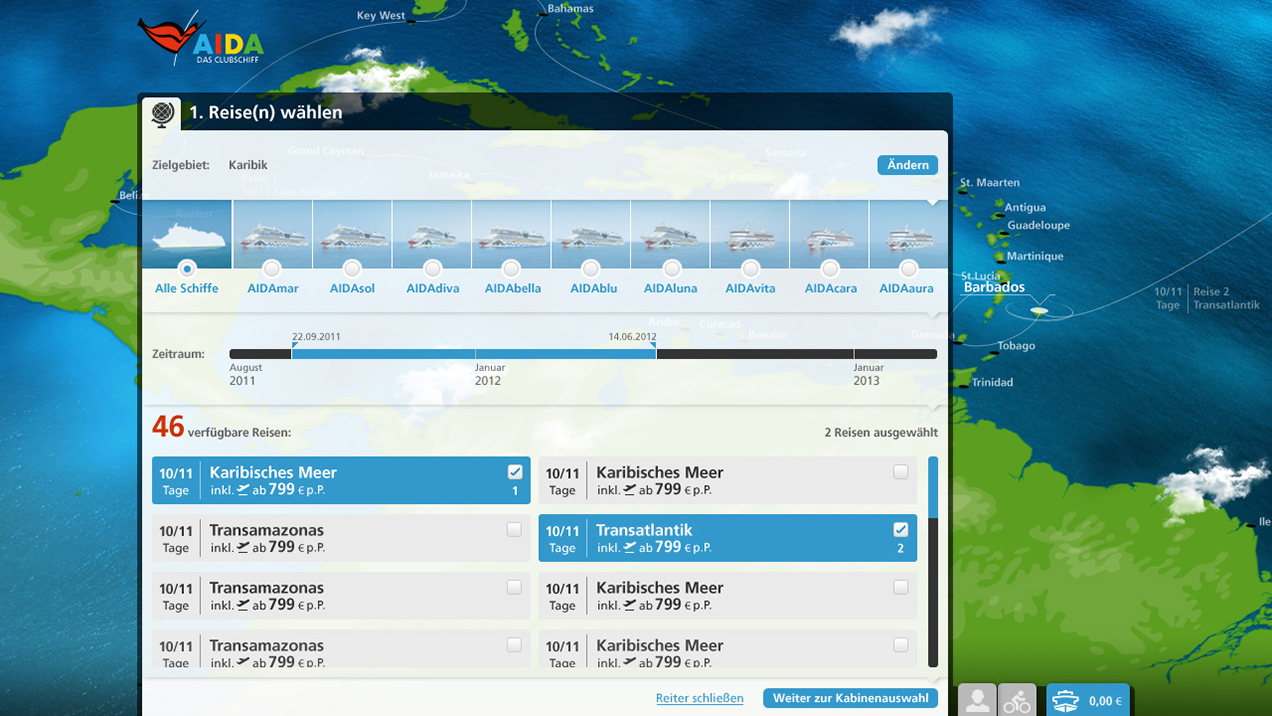This screenshot has width=1272, height=716.
Task: Click the 2 Reisen ausgewählt text
Action: point(881,433)
